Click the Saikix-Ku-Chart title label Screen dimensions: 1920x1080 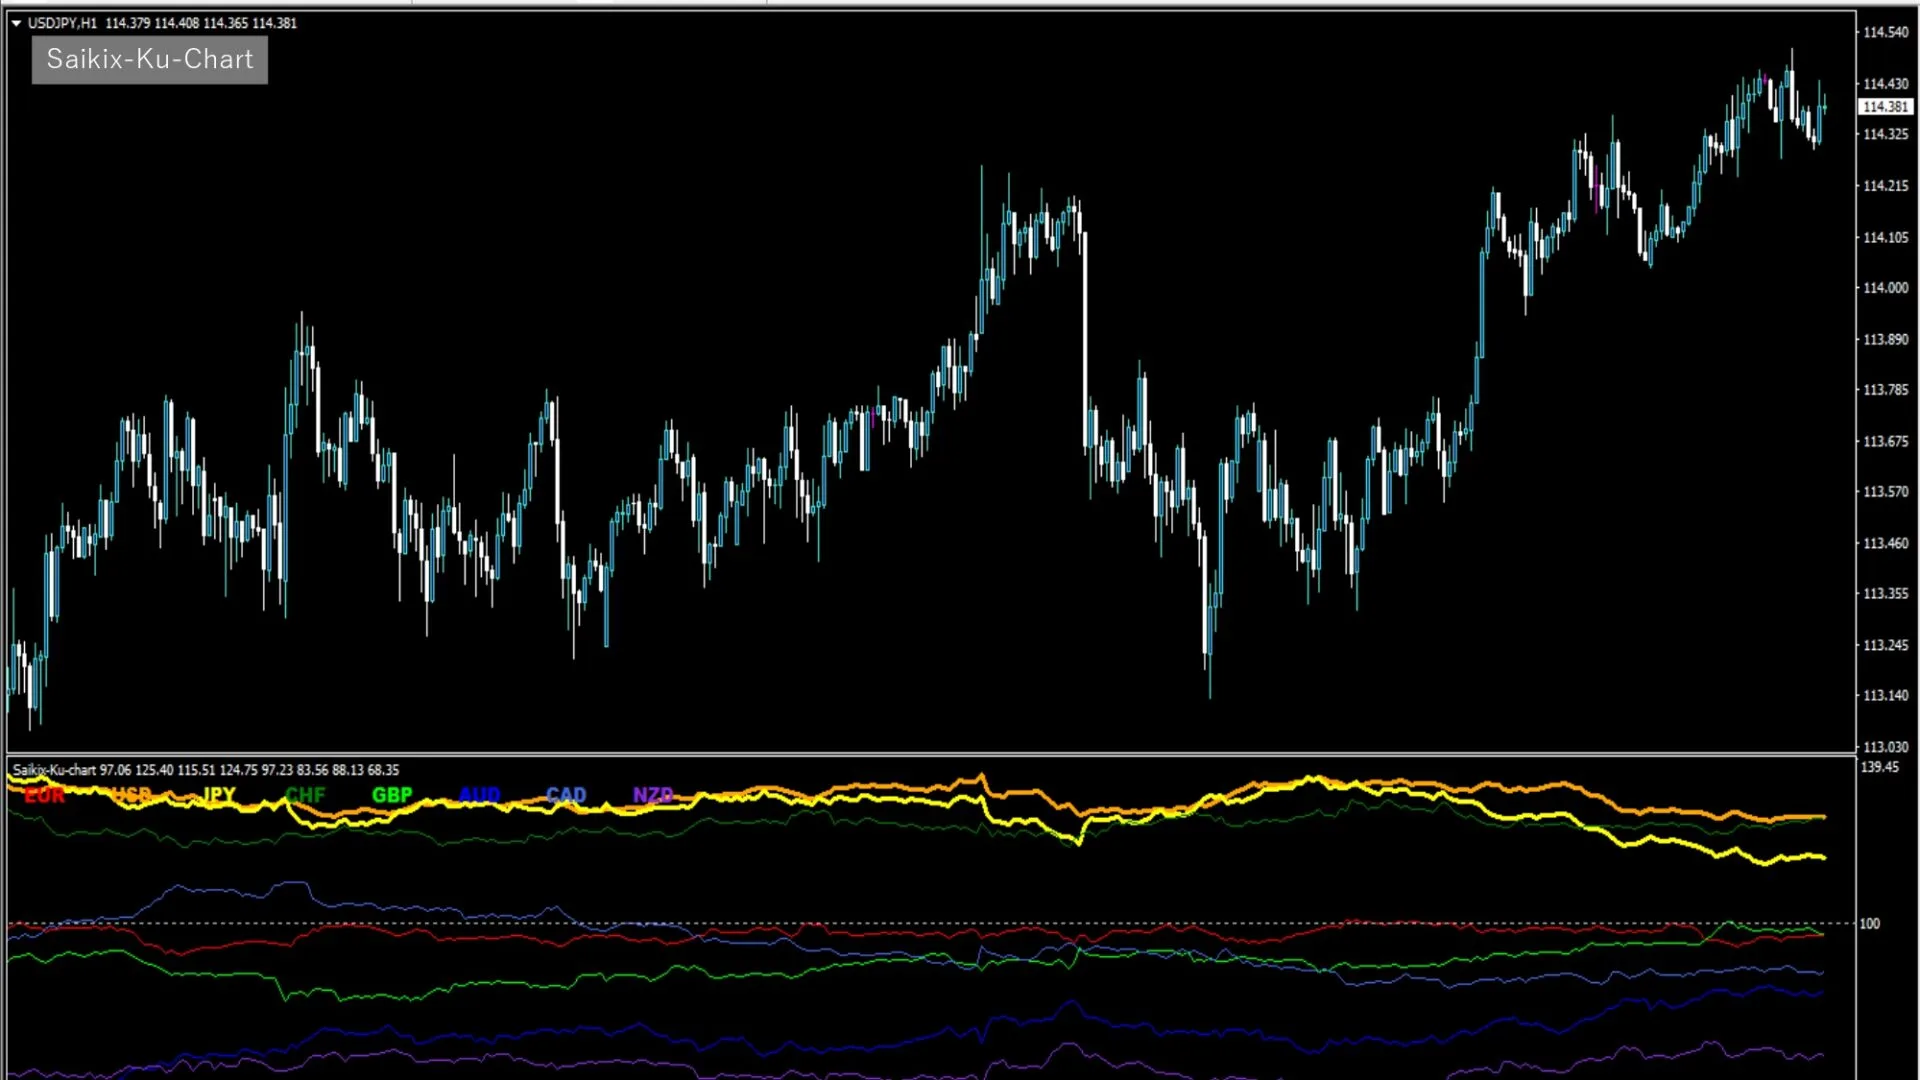point(150,60)
